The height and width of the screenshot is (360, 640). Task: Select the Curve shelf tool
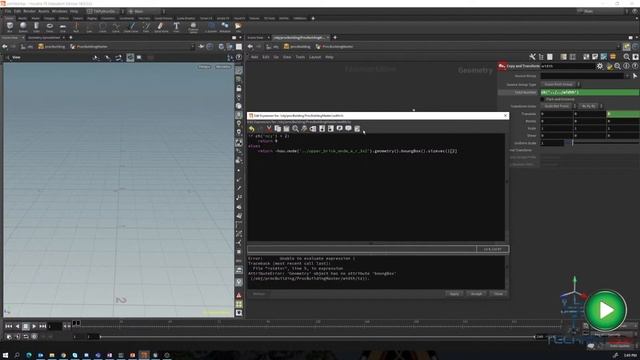click(x=116, y=27)
